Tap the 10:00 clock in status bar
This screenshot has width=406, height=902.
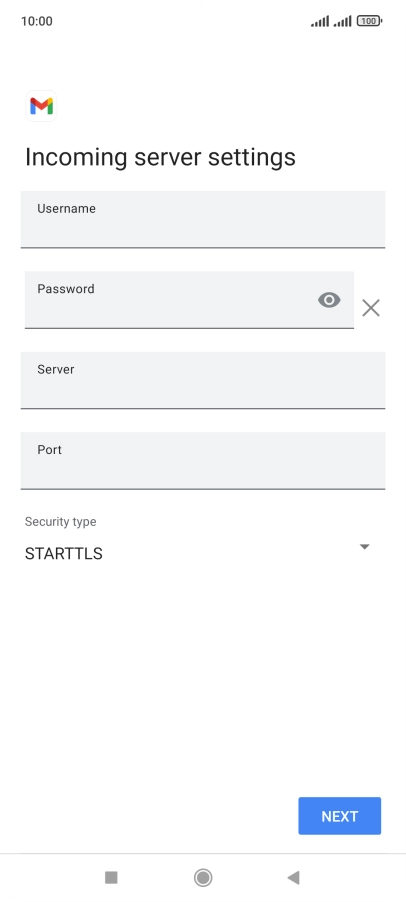(37, 21)
